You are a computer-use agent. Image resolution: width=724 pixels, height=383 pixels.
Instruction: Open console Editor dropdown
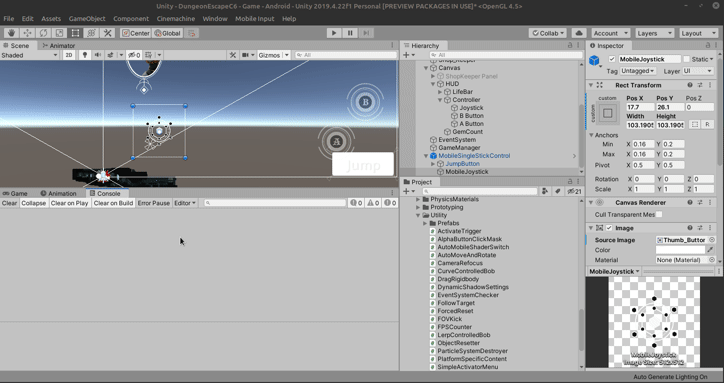click(x=185, y=203)
